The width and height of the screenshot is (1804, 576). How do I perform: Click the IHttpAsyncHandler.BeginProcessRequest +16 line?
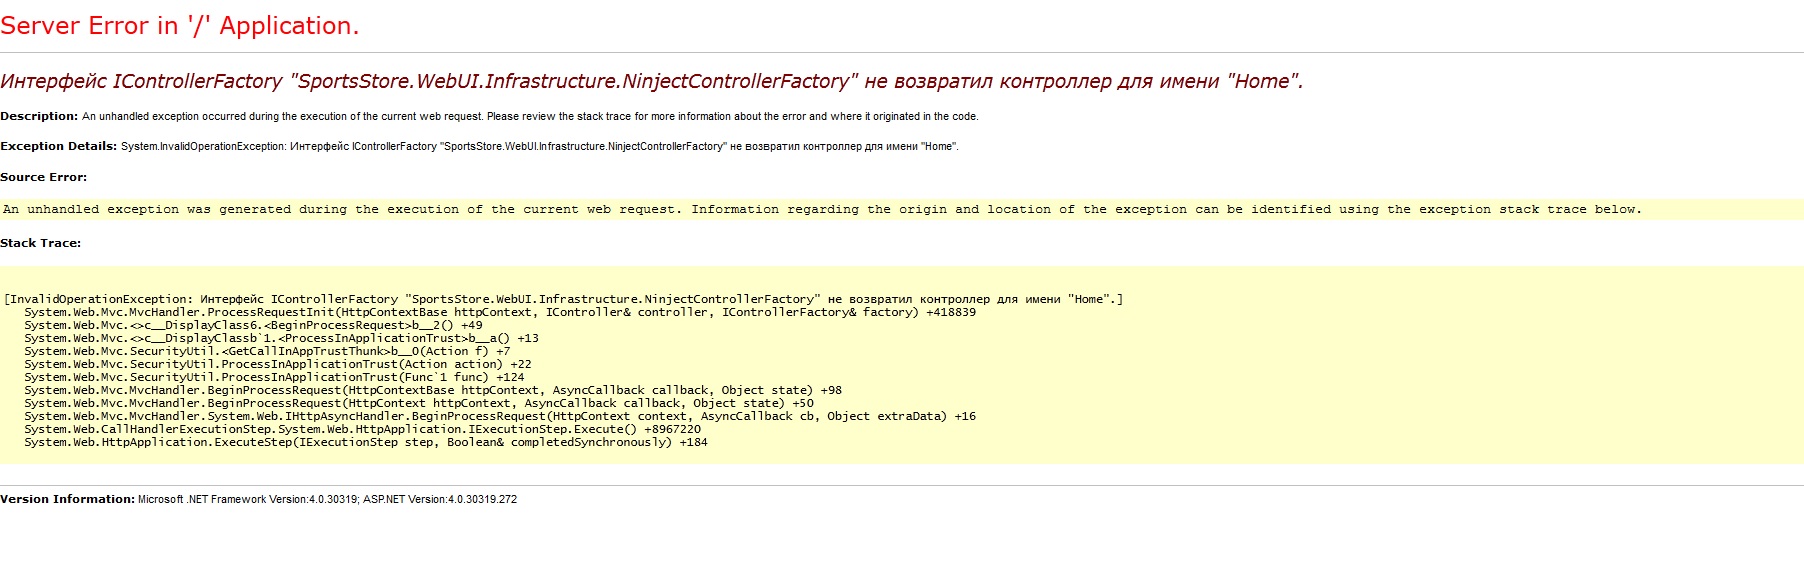pos(500,416)
